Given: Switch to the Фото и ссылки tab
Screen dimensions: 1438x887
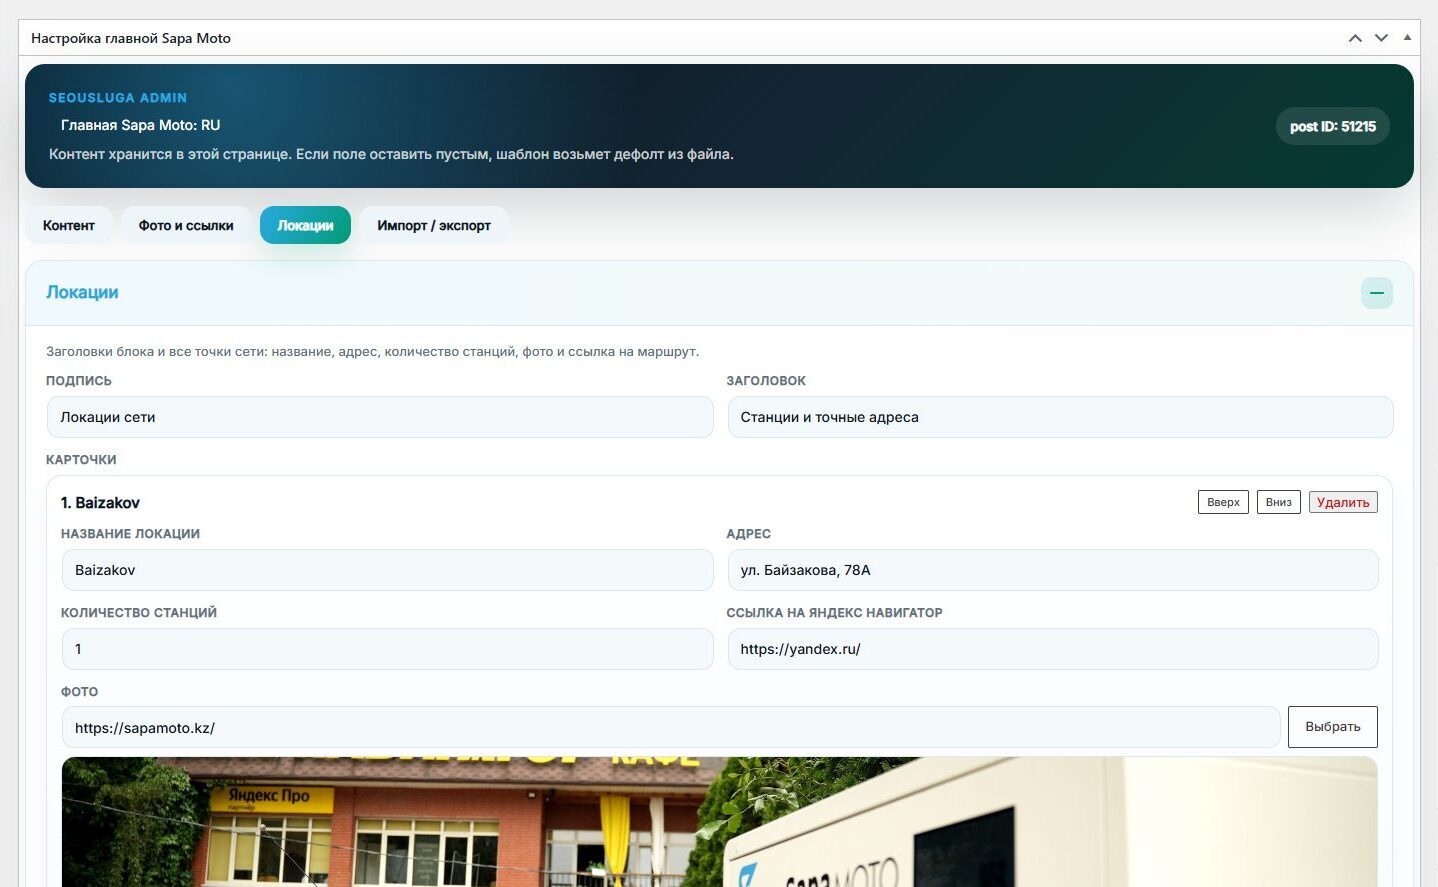Looking at the screenshot, I should 186,225.
